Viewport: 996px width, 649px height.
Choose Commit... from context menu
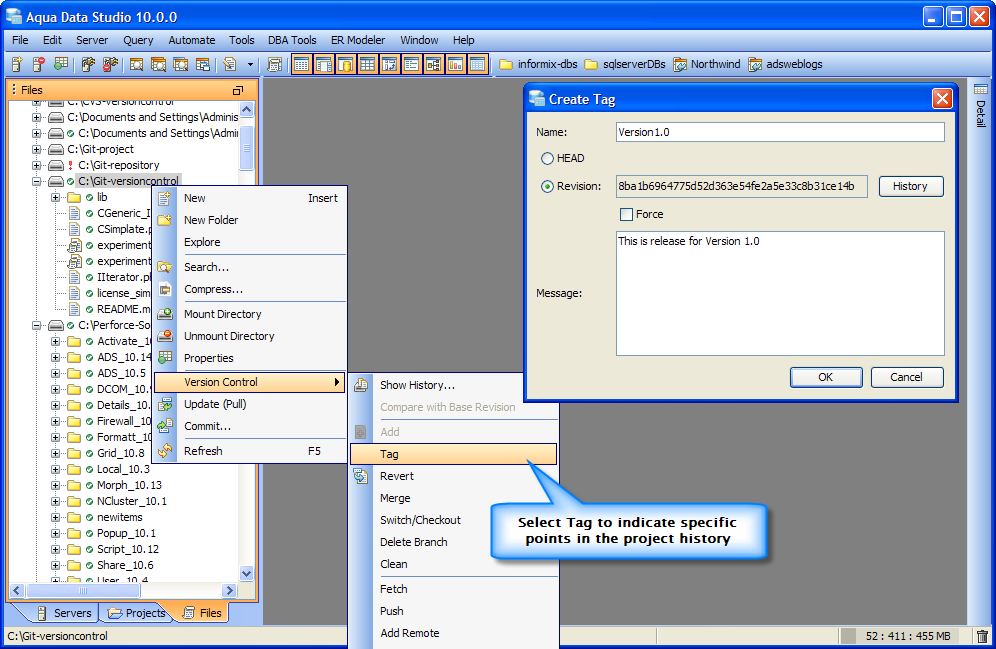click(250, 426)
